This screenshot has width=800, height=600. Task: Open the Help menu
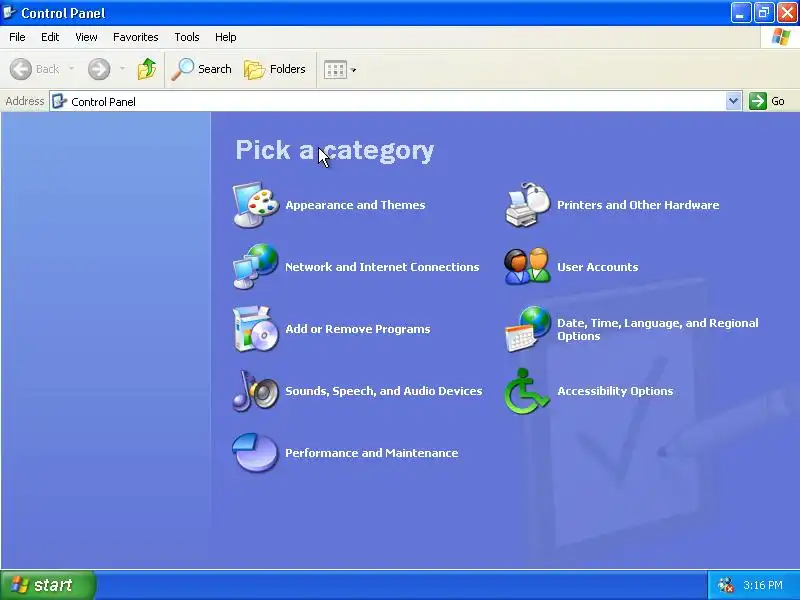point(226,37)
